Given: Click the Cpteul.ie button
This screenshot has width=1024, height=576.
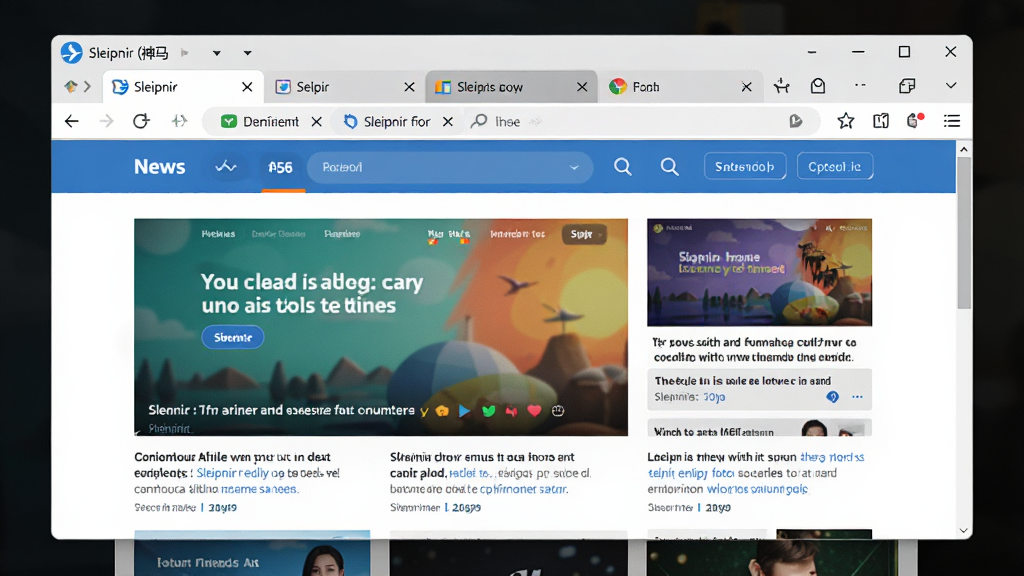Looking at the screenshot, I should point(835,167).
